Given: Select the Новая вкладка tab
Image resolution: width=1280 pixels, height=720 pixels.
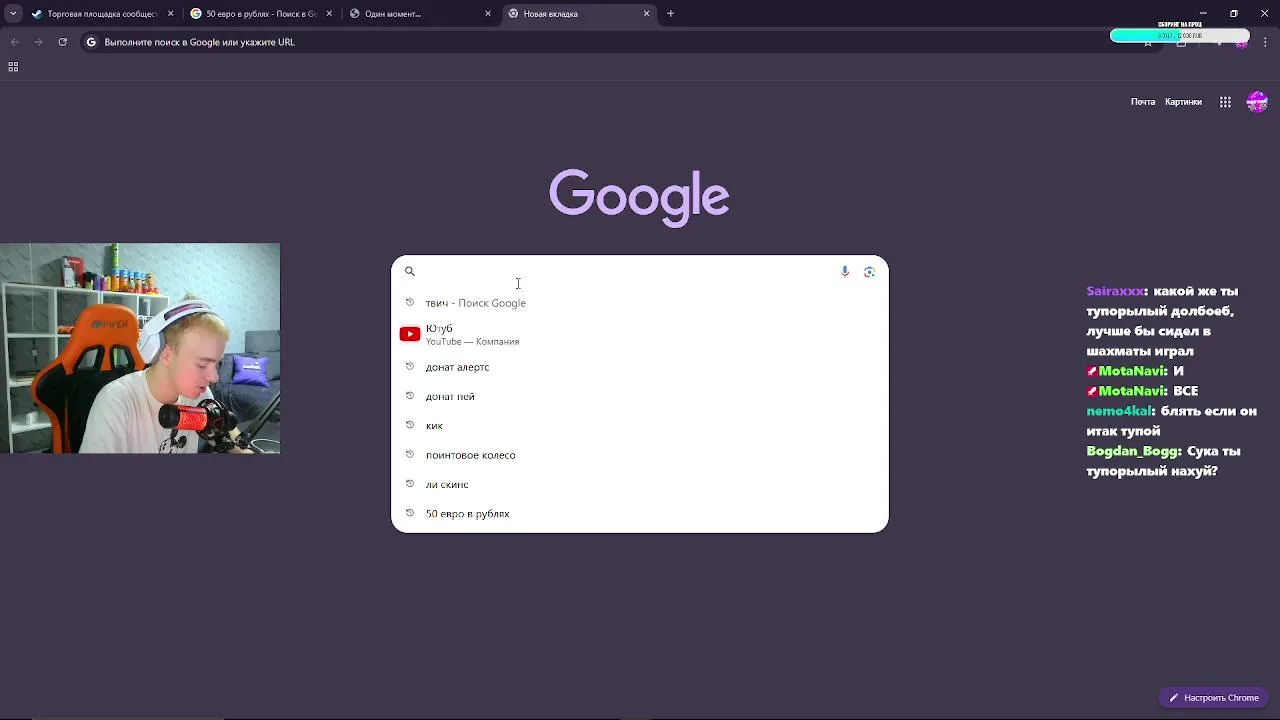Looking at the screenshot, I should (x=577, y=14).
